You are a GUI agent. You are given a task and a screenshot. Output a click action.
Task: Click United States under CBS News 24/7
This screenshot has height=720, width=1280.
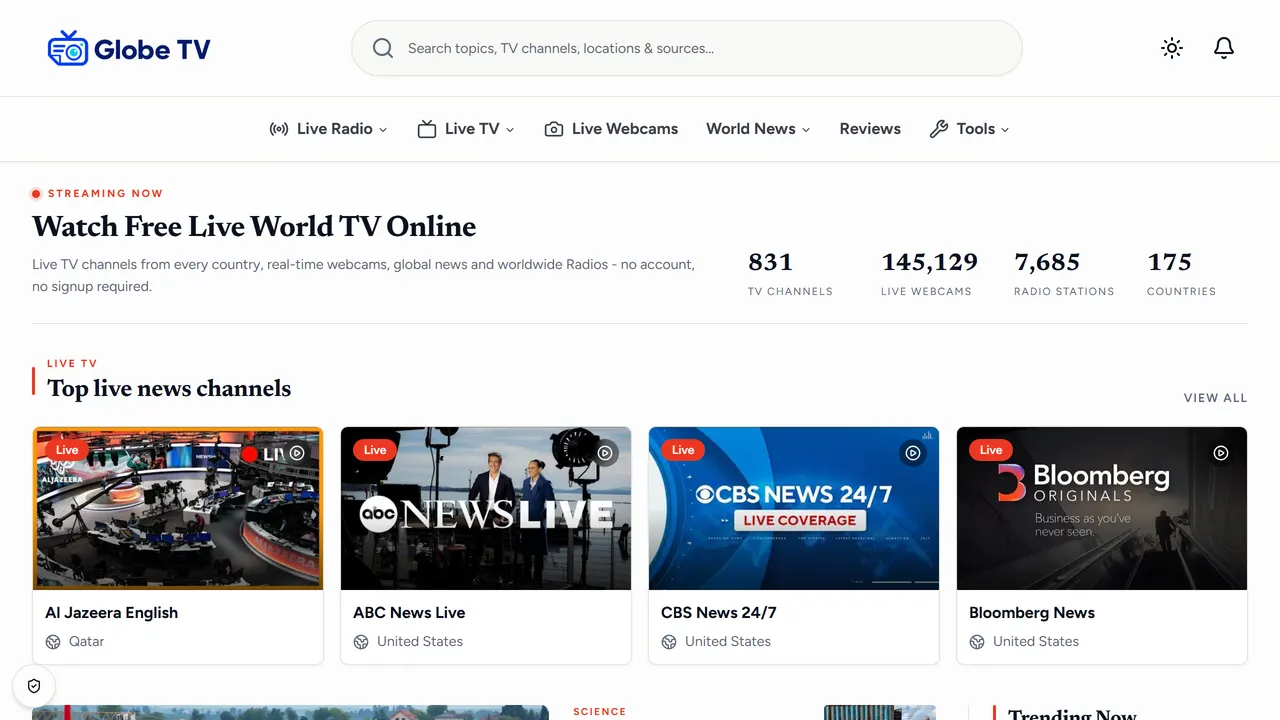(x=728, y=642)
